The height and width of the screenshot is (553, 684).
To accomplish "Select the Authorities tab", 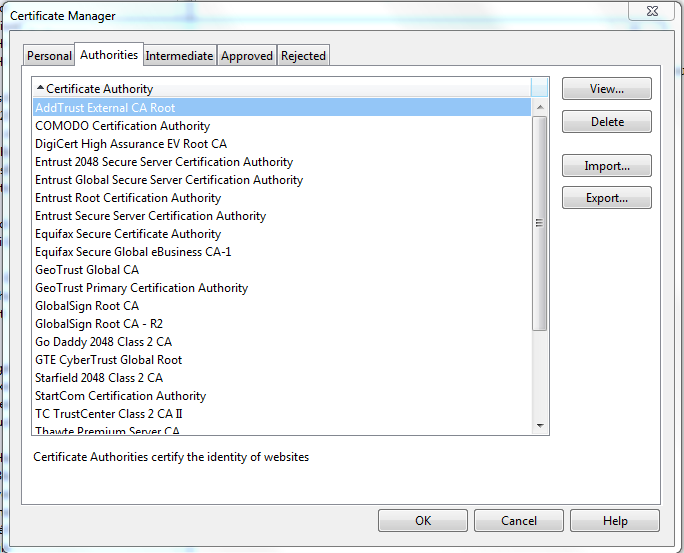I will pos(109,55).
